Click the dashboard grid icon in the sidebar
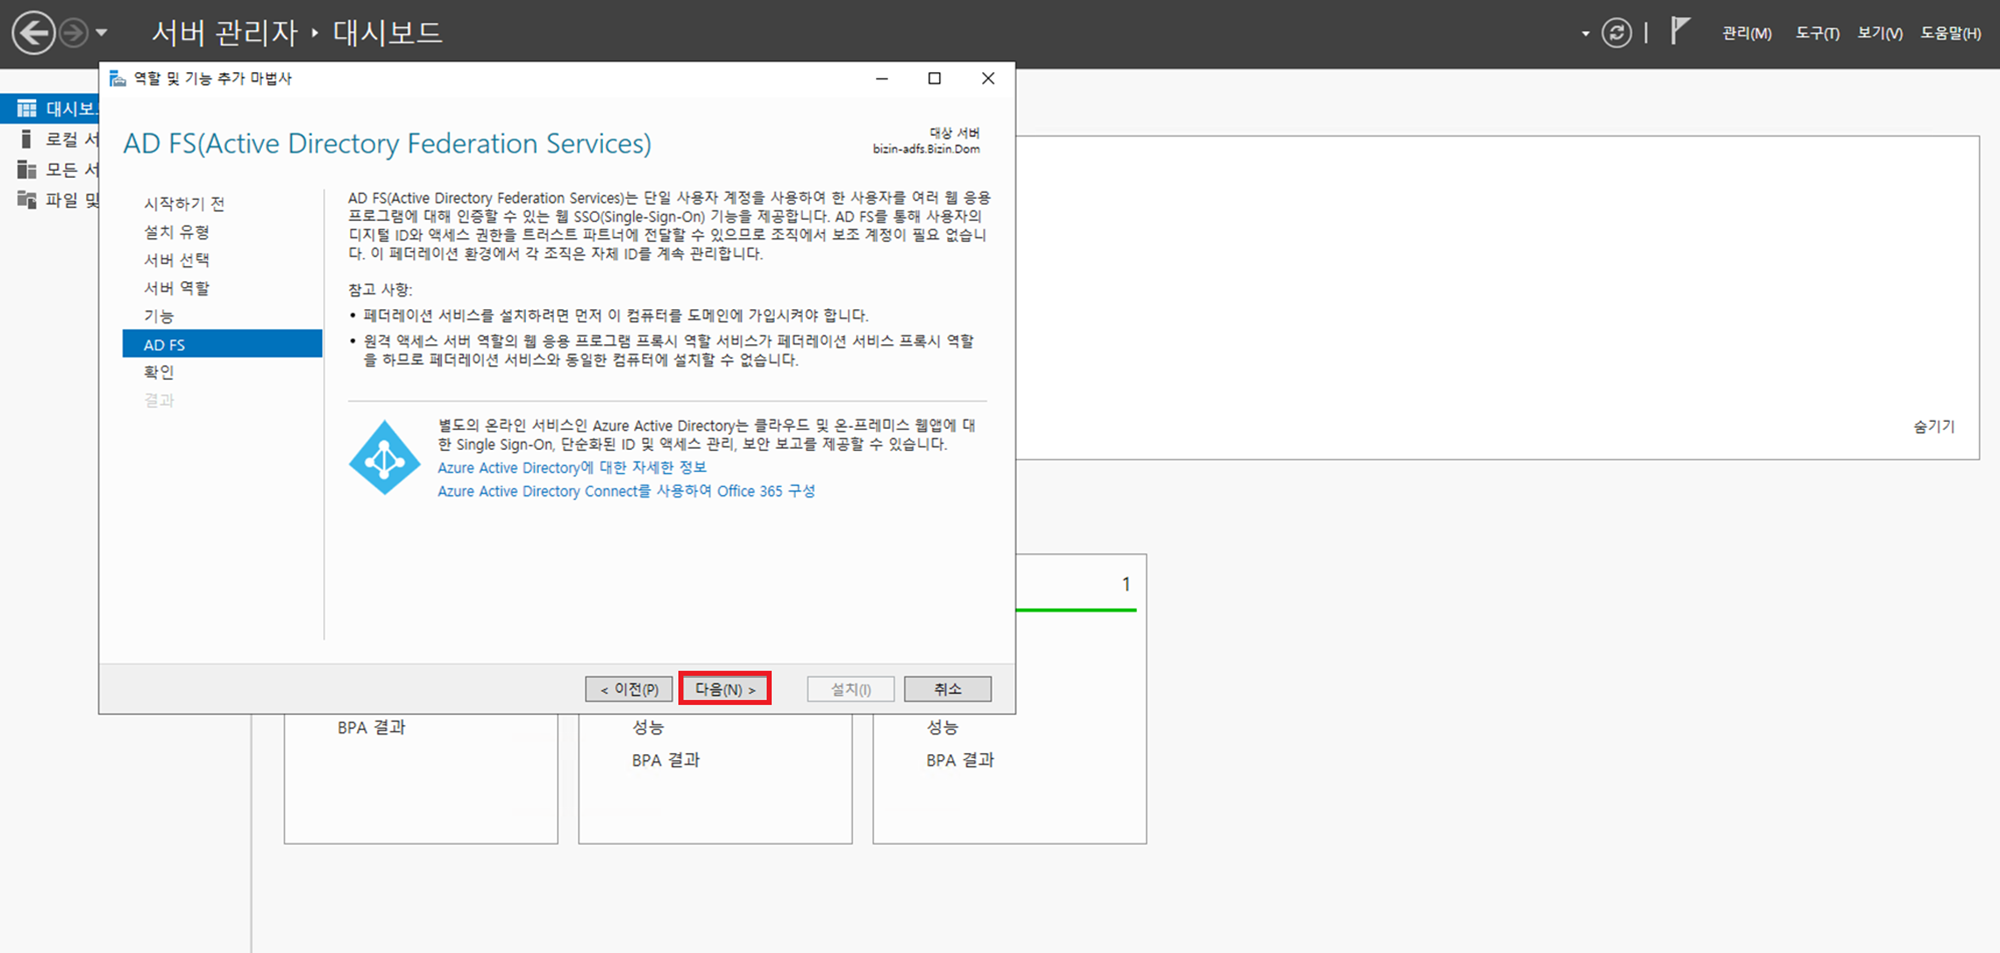Viewport: 2000px width, 953px height. coord(27,108)
